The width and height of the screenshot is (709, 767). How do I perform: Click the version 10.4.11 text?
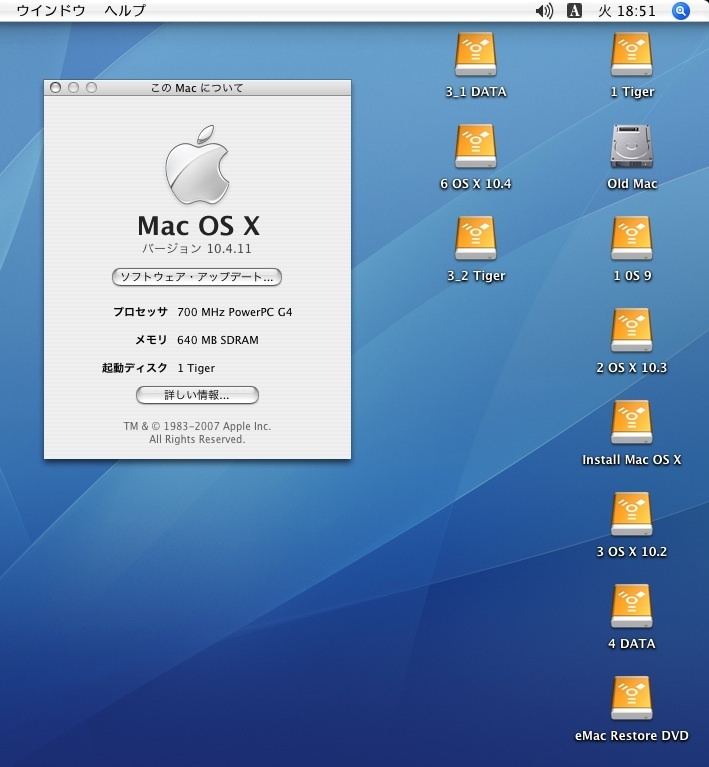[197, 248]
